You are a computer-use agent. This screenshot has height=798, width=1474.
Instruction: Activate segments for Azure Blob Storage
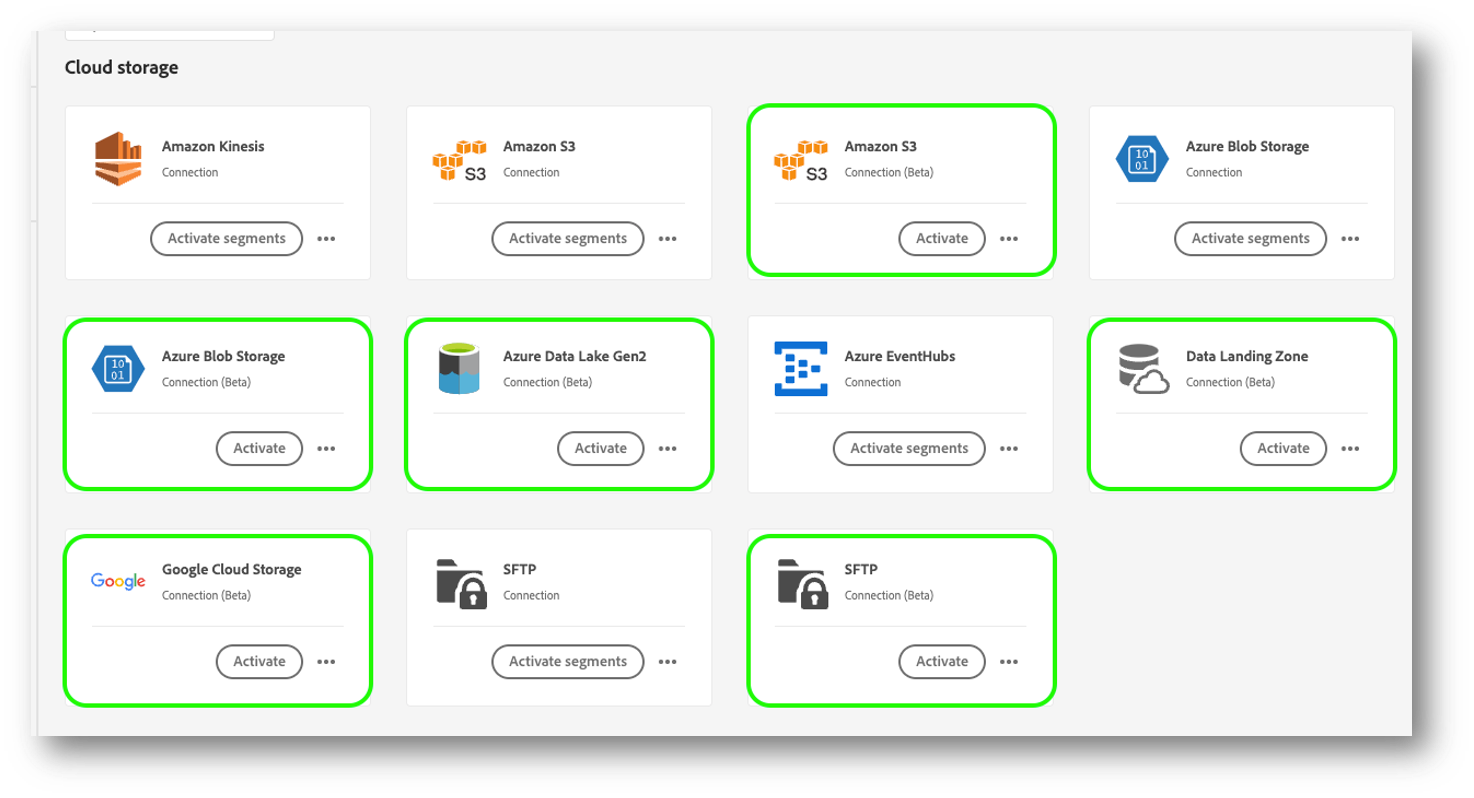(1251, 239)
